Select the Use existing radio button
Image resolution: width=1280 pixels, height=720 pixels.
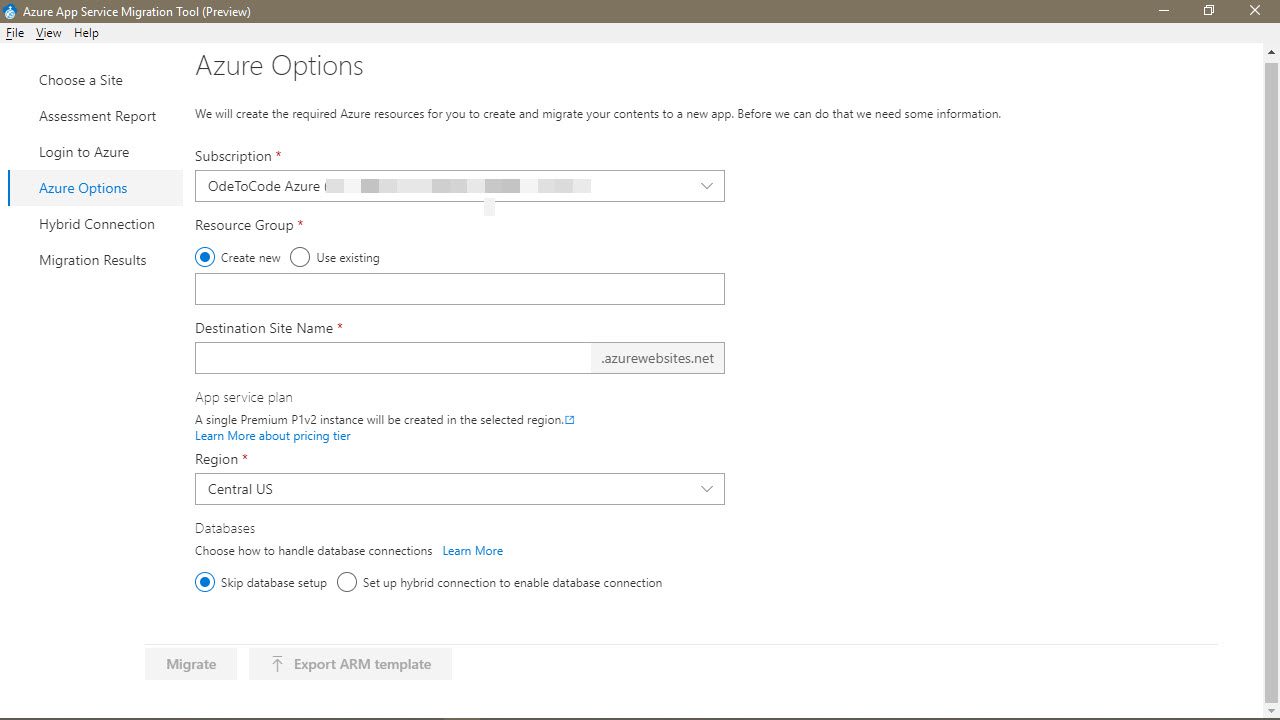(300, 257)
